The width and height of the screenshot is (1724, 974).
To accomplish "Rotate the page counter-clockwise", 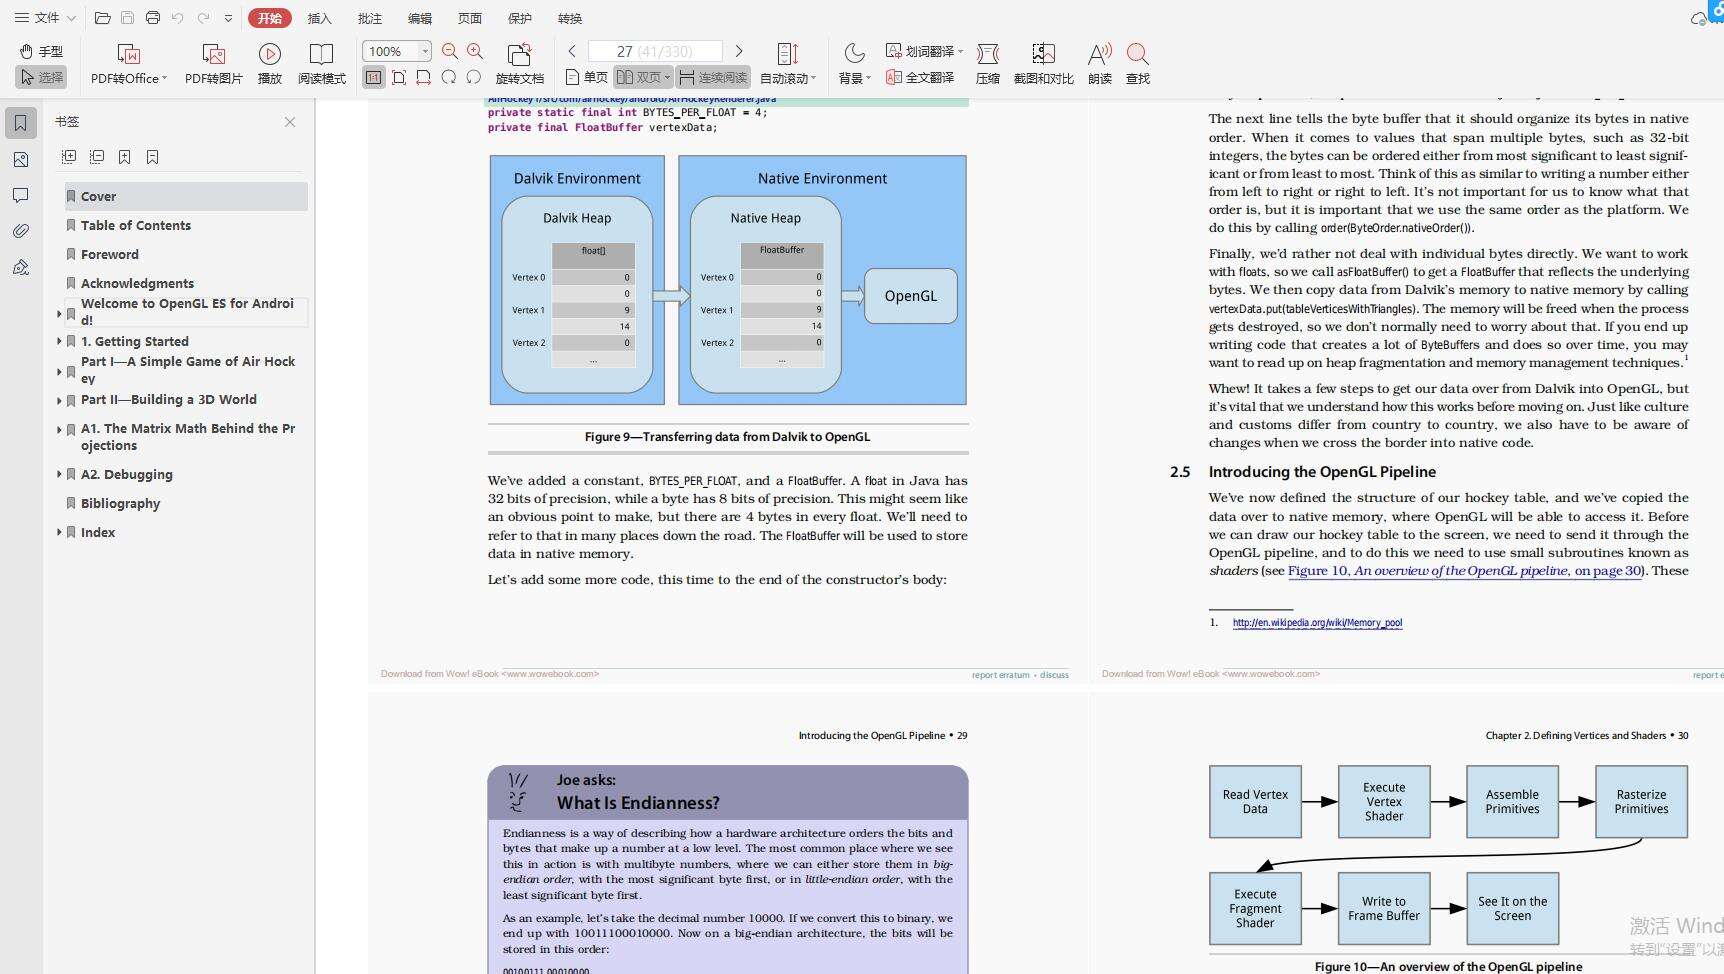I will click(x=474, y=77).
